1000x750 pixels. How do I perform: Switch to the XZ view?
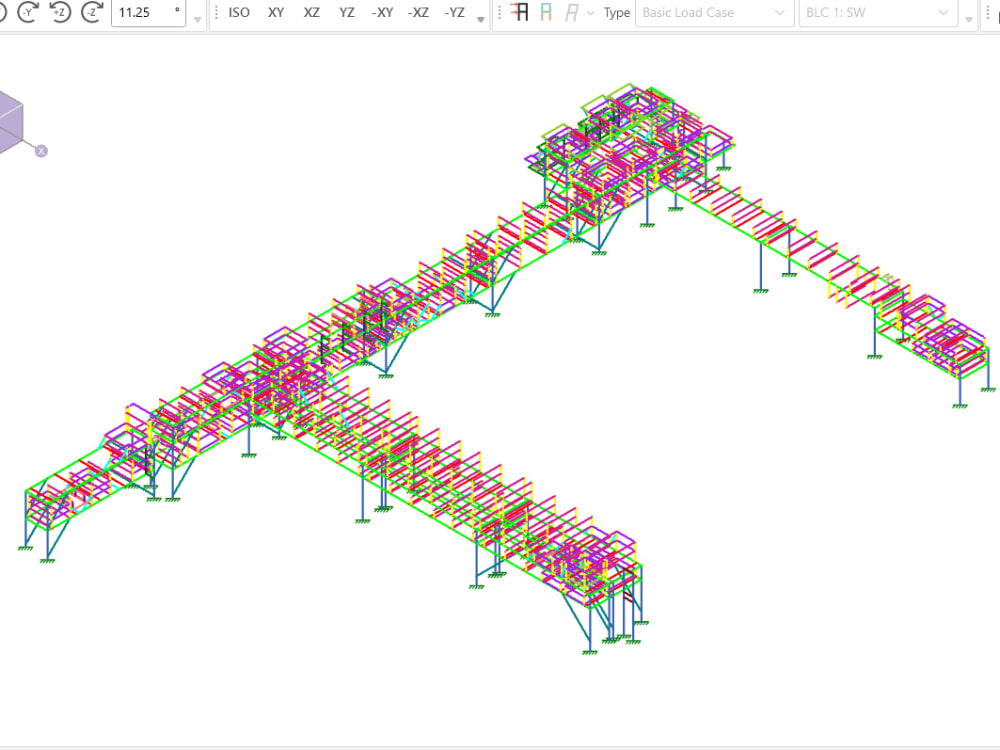(x=311, y=13)
